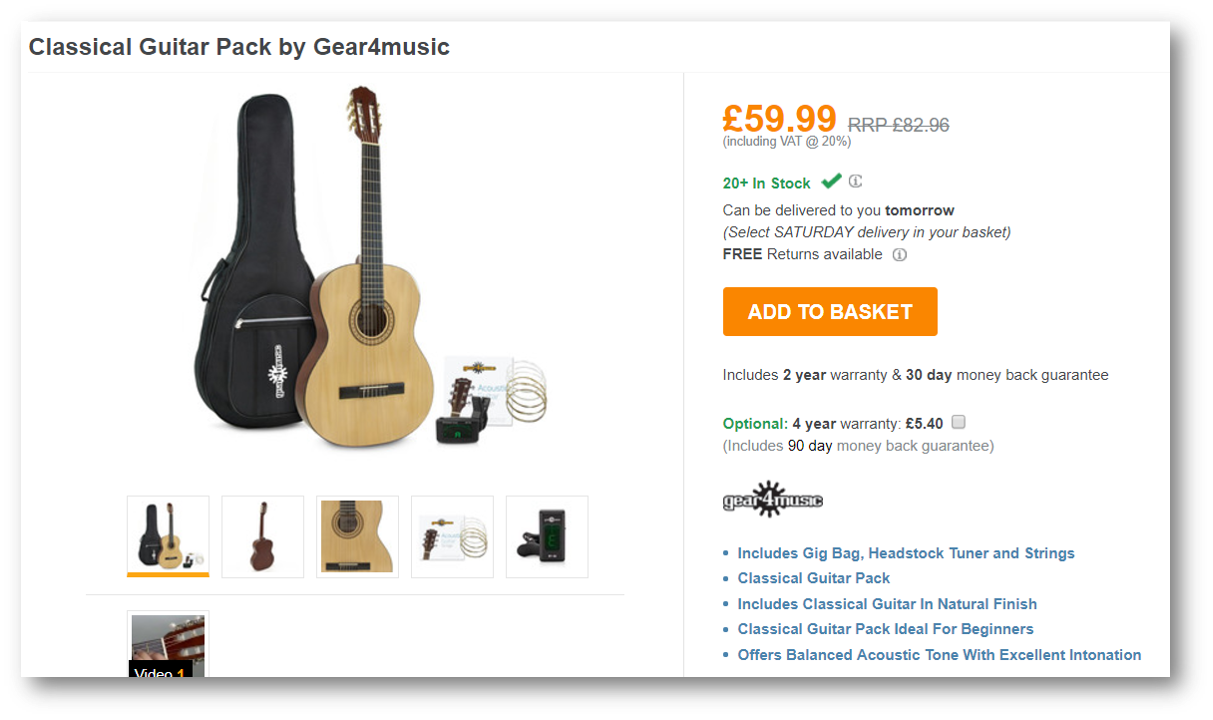Screen dimensions: 1213x720
Task: Select the guitar body close-up thumbnail
Action: (x=357, y=536)
